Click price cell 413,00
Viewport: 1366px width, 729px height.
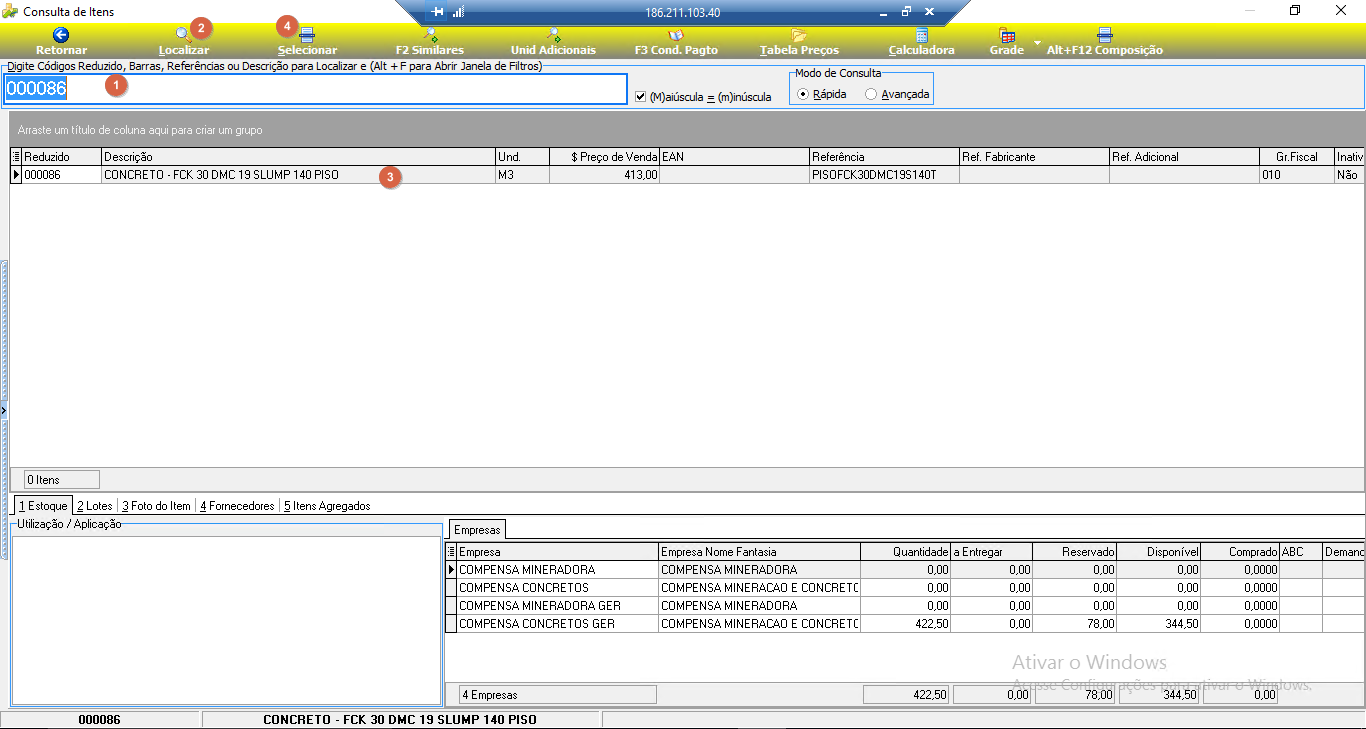605,175
